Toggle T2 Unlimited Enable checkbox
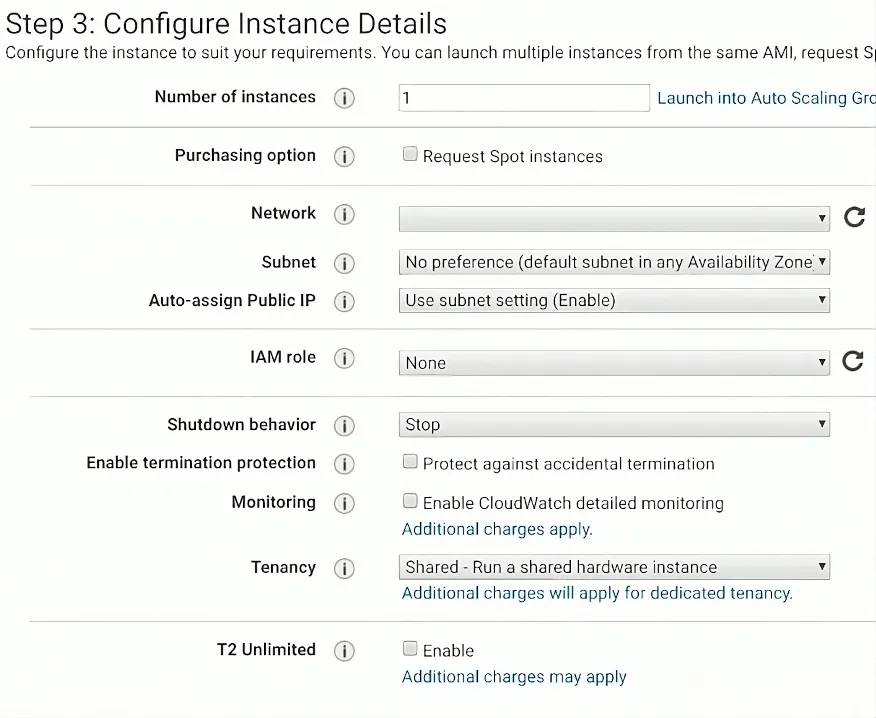The height and width of the screenshot is (718, 876). pos(410,648)
